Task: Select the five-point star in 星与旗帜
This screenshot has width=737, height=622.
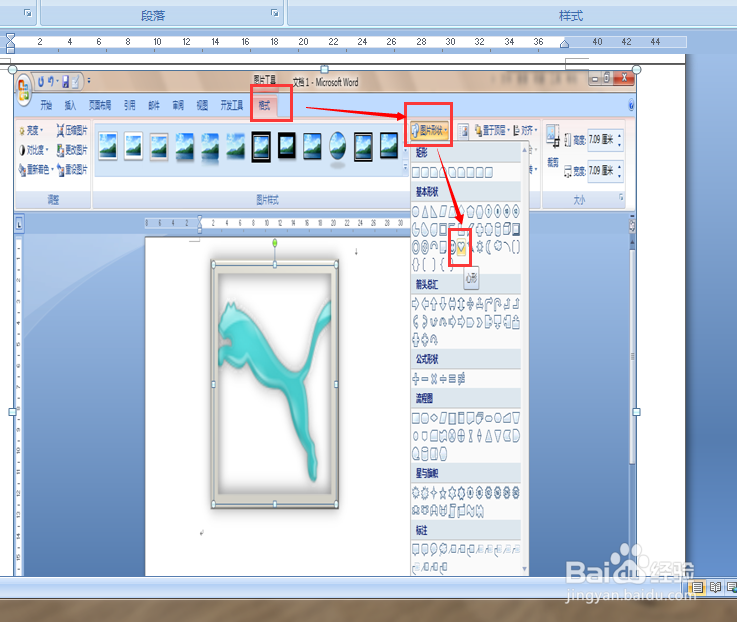Action: tap(443, 493)
